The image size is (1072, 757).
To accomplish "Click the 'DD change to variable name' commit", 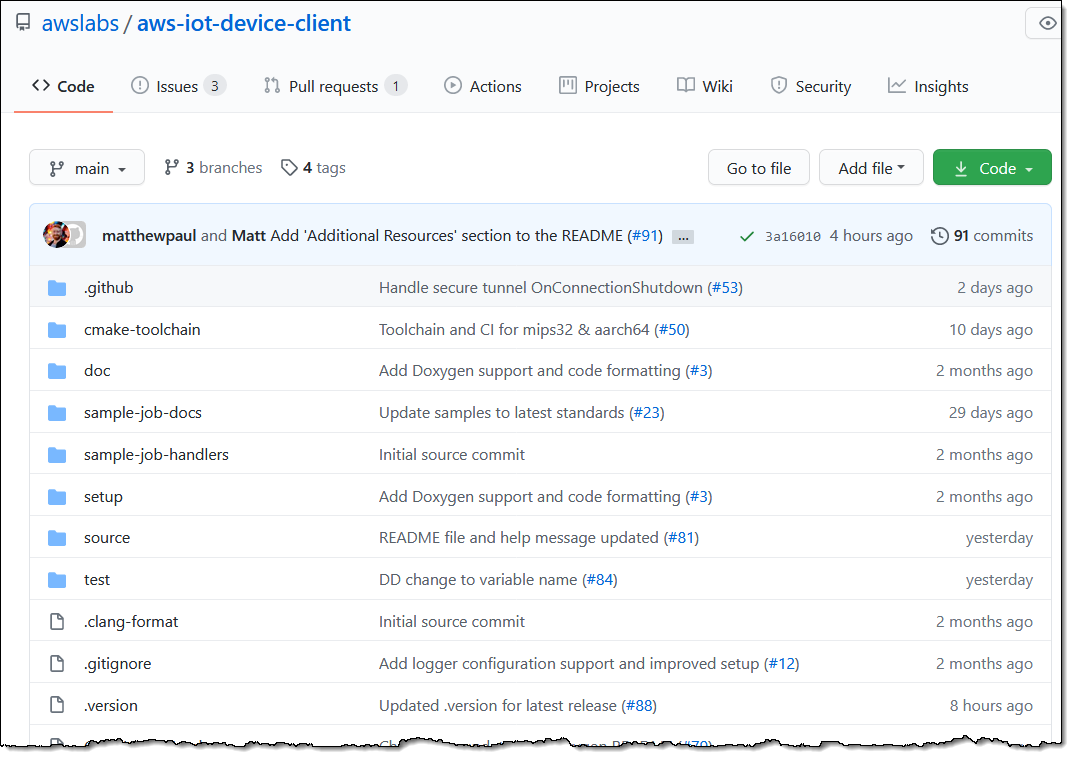I will 478,580.
